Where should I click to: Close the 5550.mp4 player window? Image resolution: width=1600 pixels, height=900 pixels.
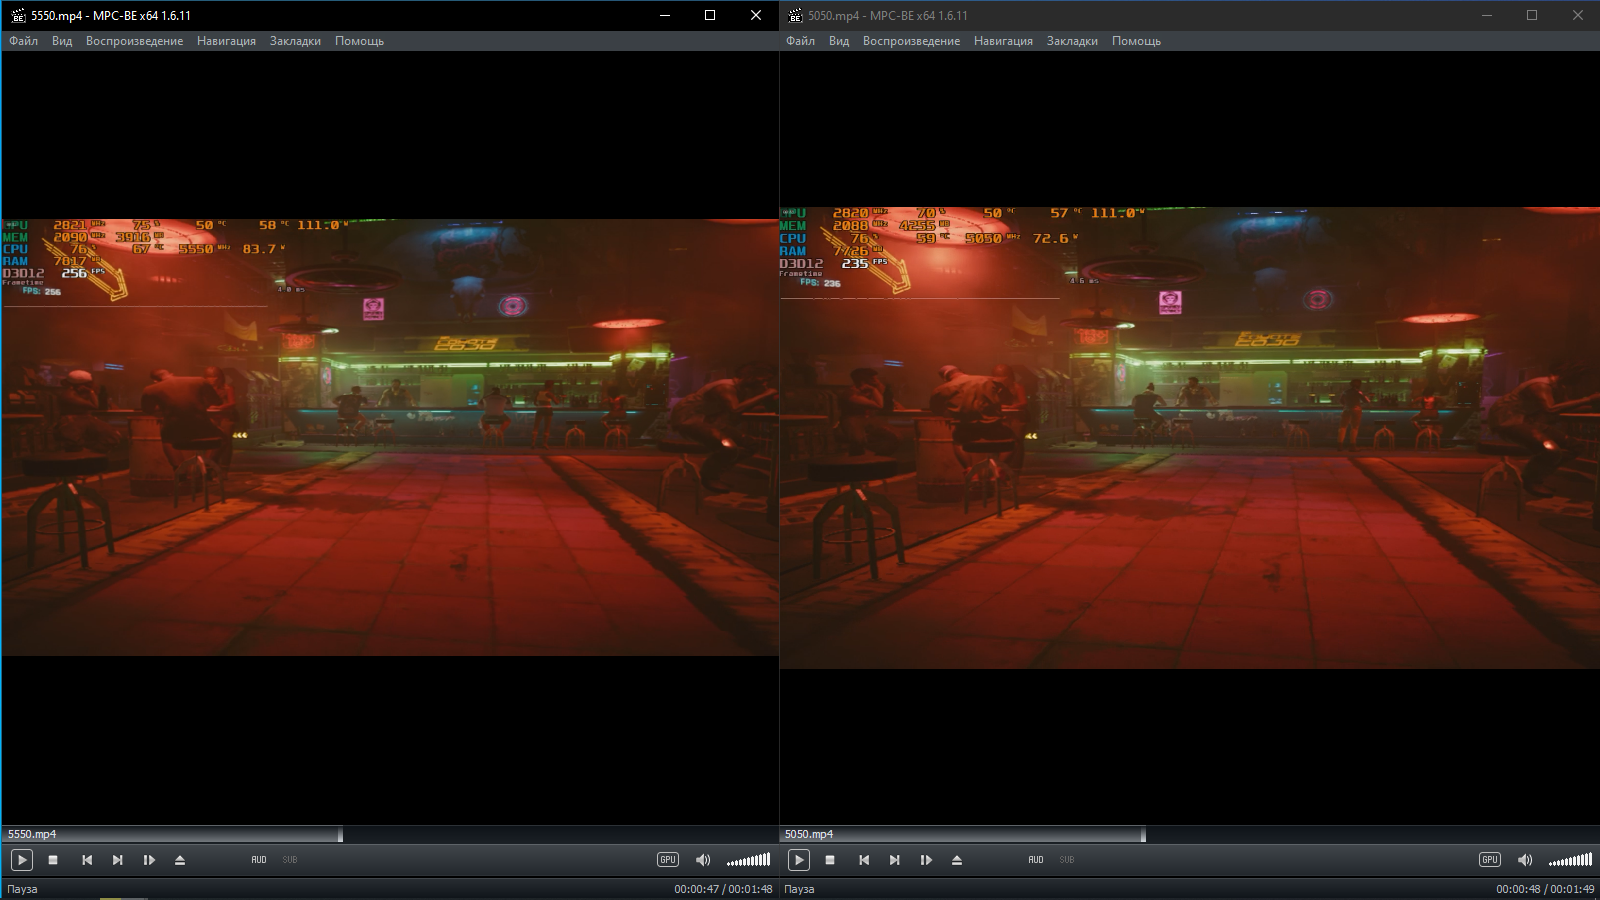pos(756,15)
